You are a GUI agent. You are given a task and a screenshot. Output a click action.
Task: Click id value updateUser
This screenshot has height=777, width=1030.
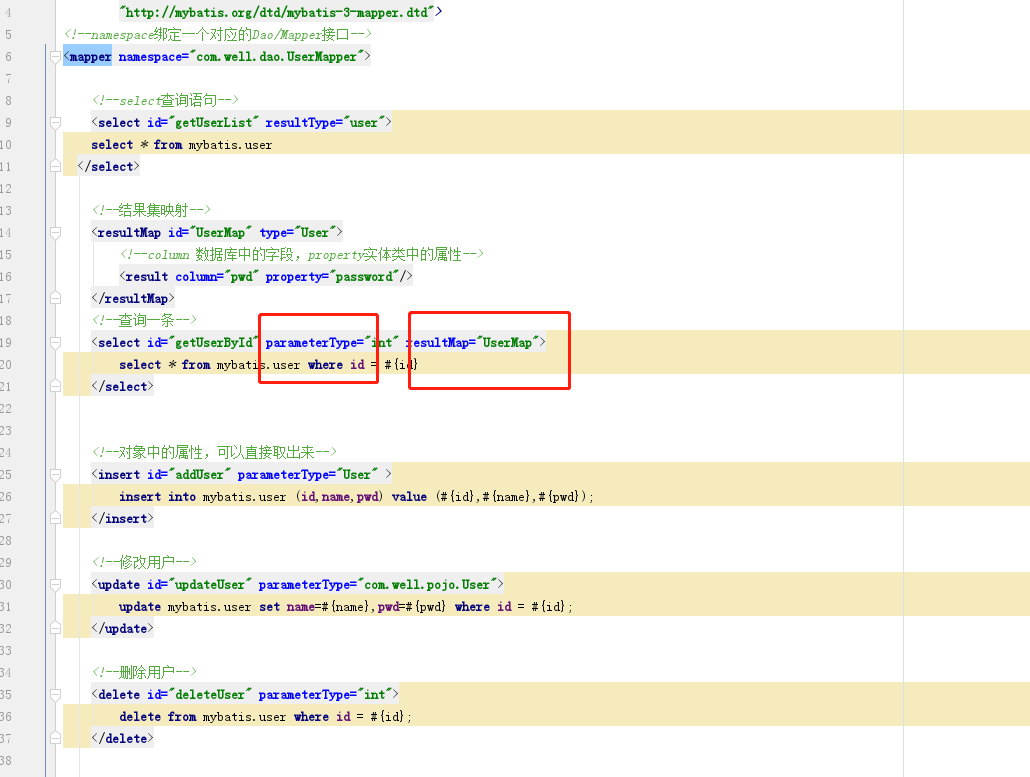click(x=210, y=585)
